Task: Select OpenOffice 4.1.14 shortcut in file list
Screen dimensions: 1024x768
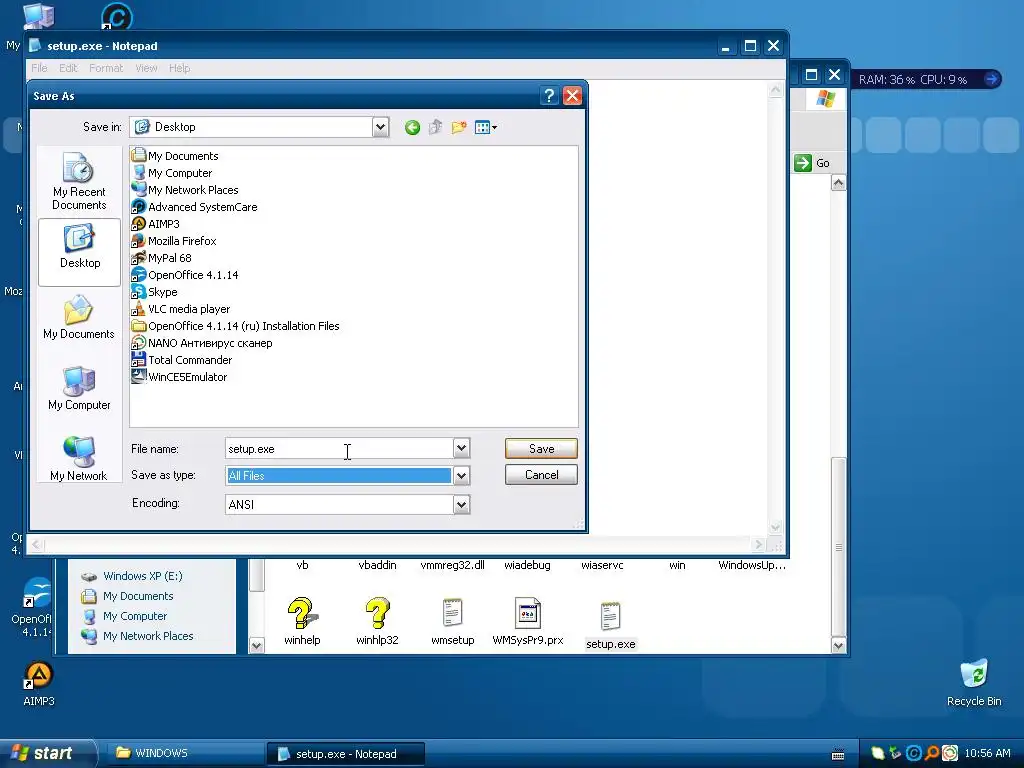Action: click(x=185, y=274)
